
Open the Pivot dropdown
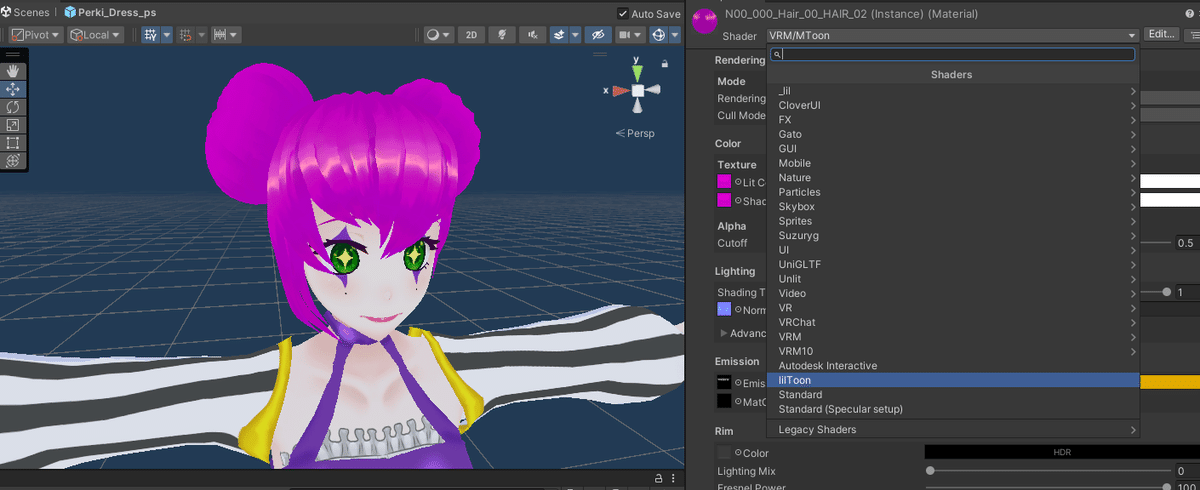[x=35, y=34]
